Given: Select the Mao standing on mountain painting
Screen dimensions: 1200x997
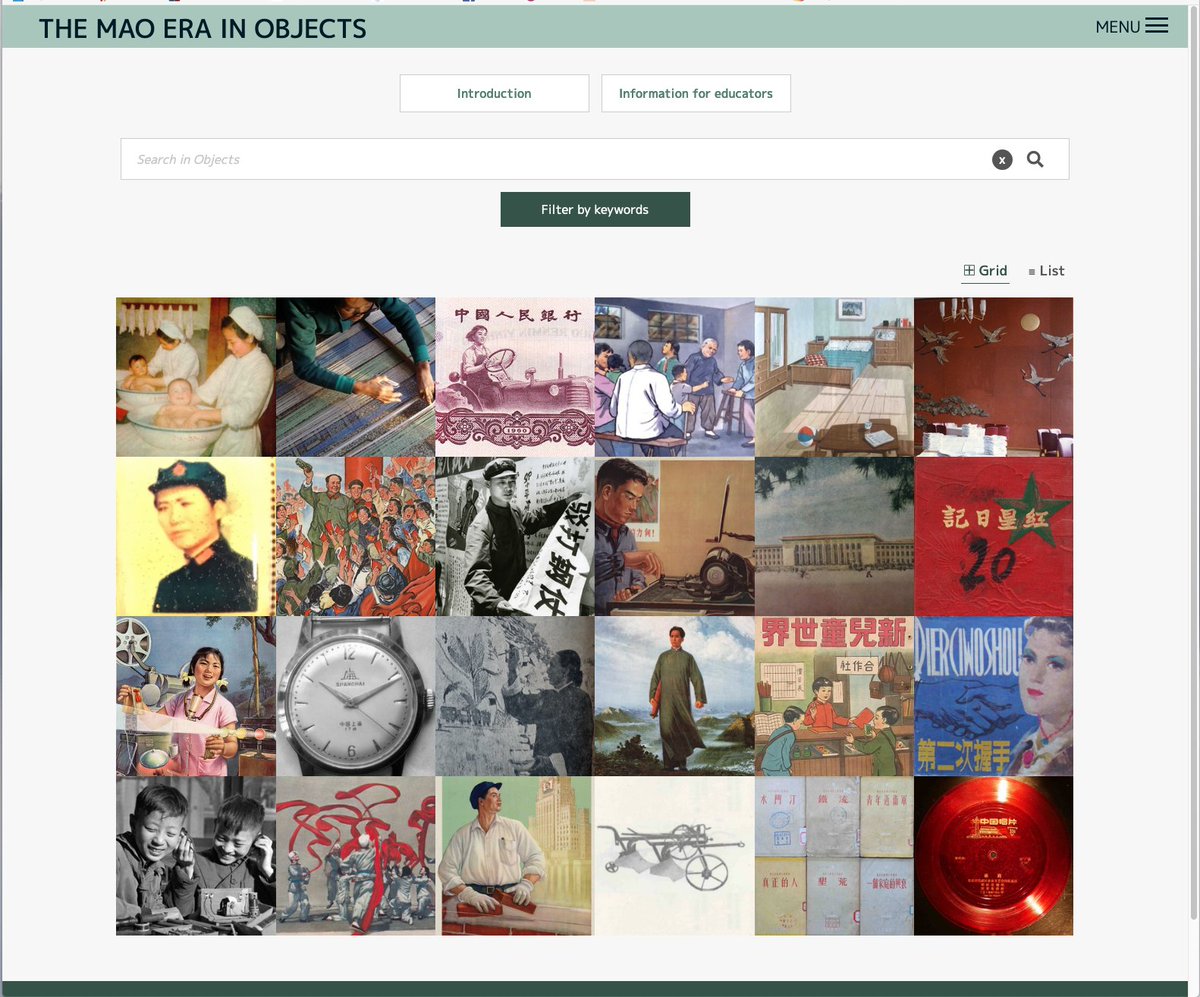Looking at the screenshot, I should tap(675, 696).
